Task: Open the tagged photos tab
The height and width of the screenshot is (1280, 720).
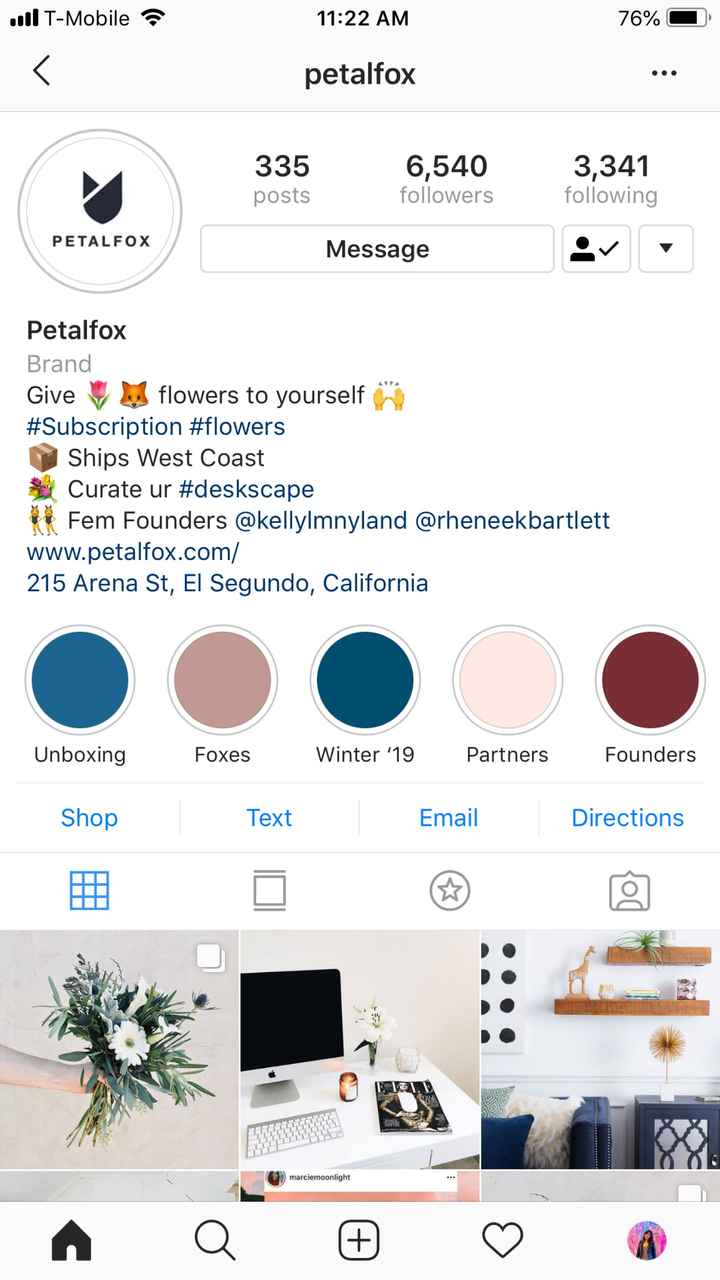Action: coord(629,890)
